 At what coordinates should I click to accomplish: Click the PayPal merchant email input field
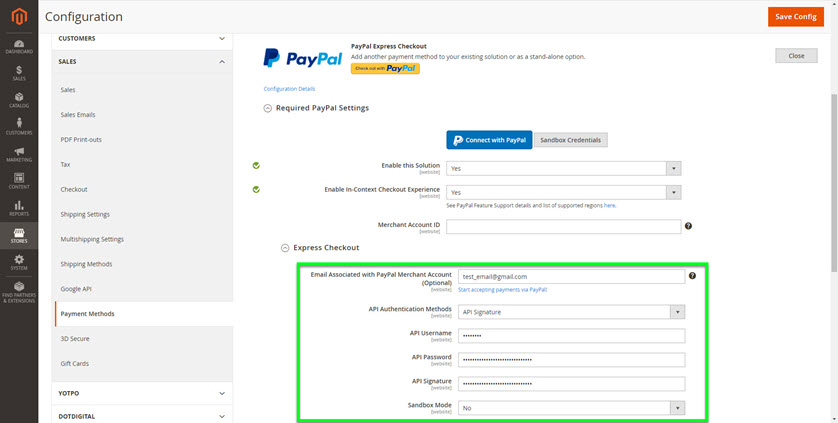click(x=571, y=276)
